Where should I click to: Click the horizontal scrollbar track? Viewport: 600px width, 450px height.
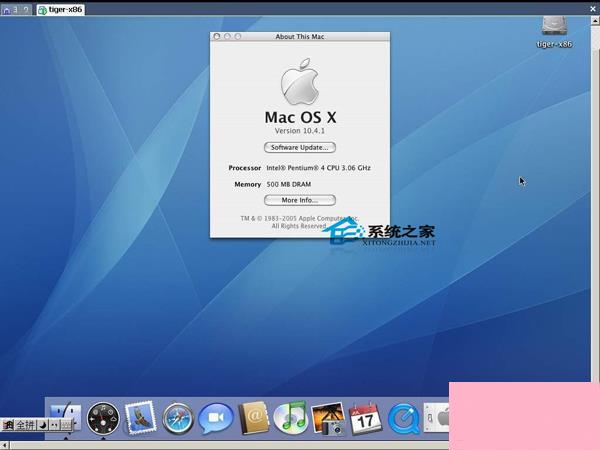(230, 445)
